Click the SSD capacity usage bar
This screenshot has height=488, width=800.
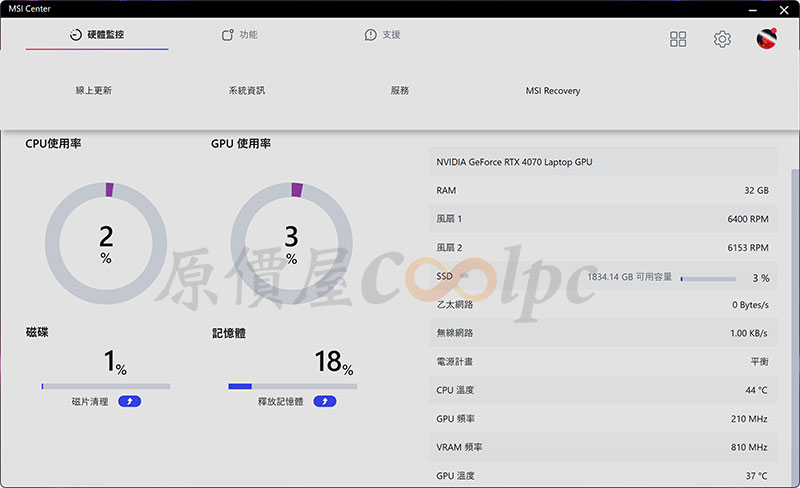tap(708, 279)
